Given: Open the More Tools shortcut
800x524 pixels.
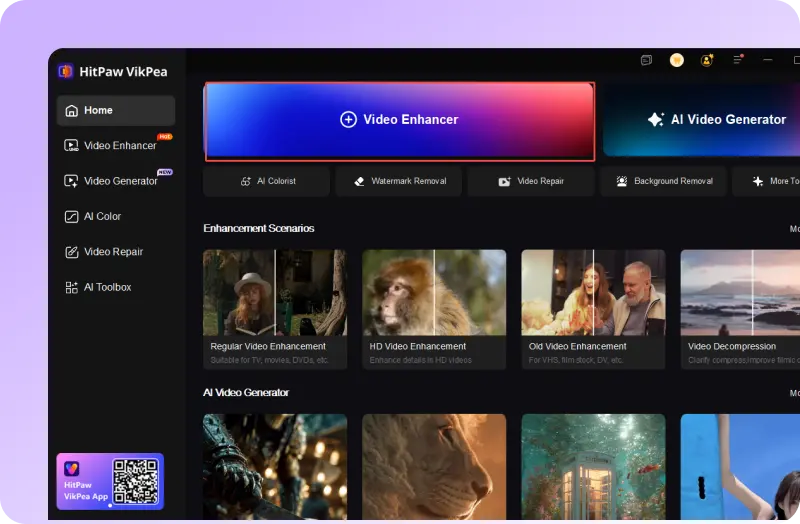Looking at the screenshot, I should [766, 181].
